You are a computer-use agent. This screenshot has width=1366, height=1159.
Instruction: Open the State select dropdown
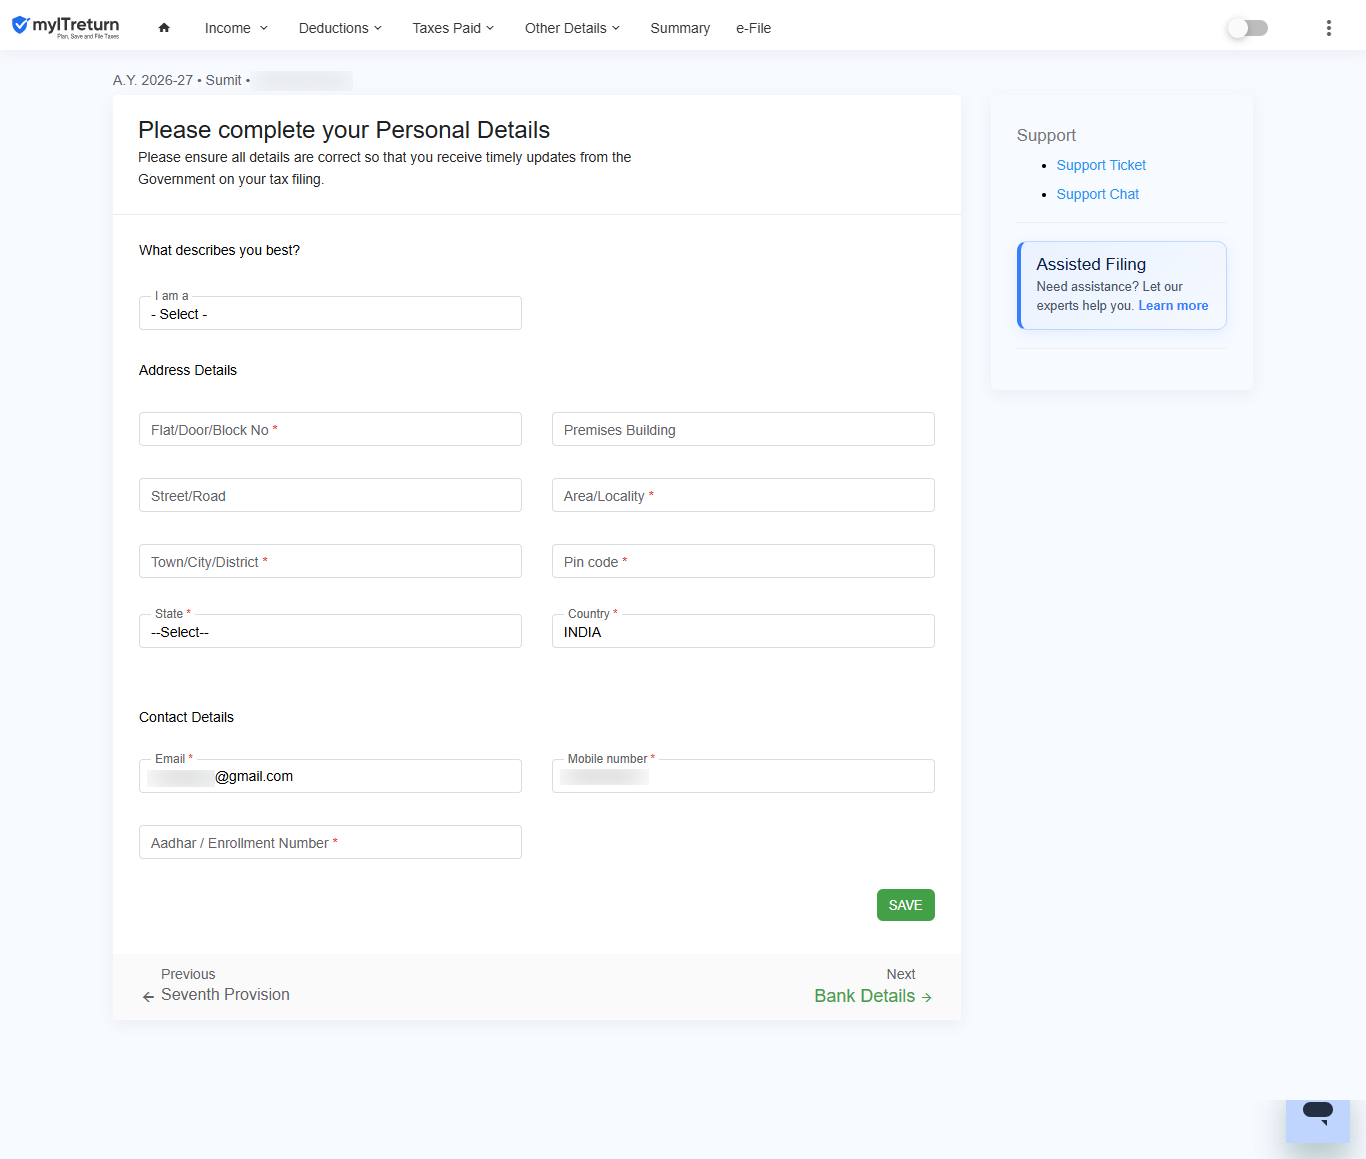click(x=330, y=631)
